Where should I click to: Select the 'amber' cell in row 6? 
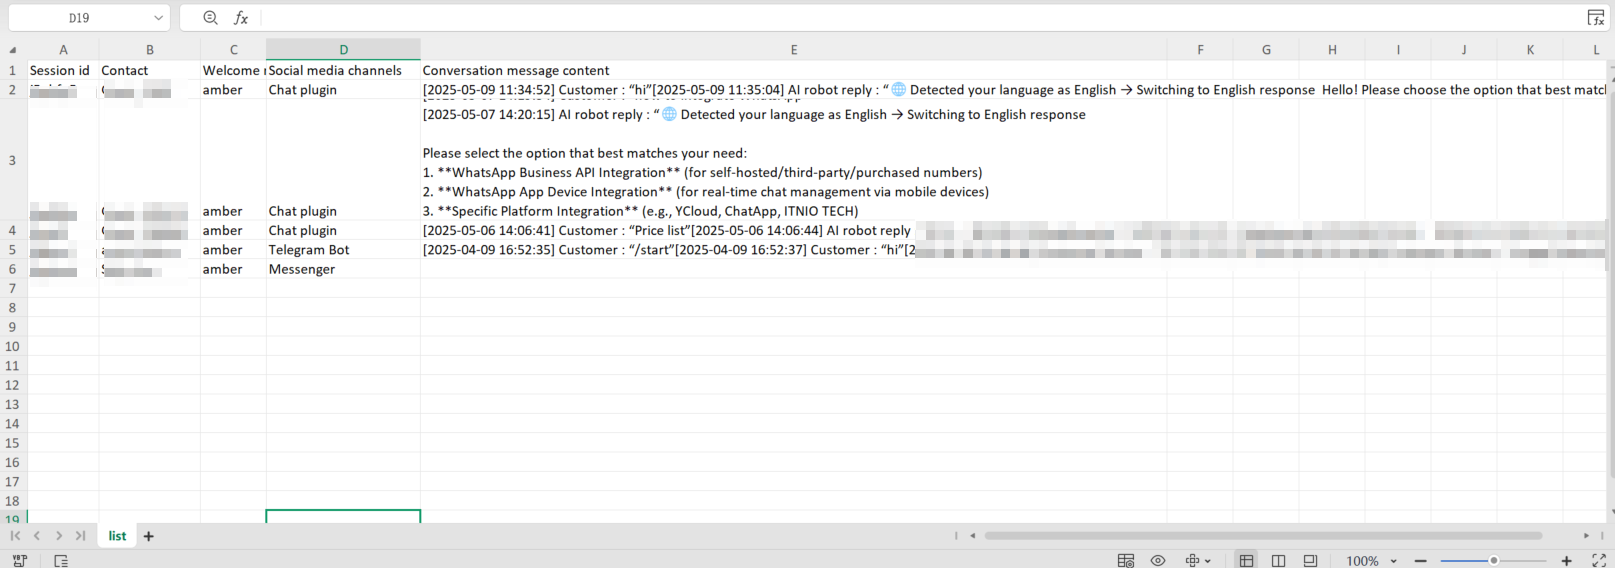click(x=233, y=269)
